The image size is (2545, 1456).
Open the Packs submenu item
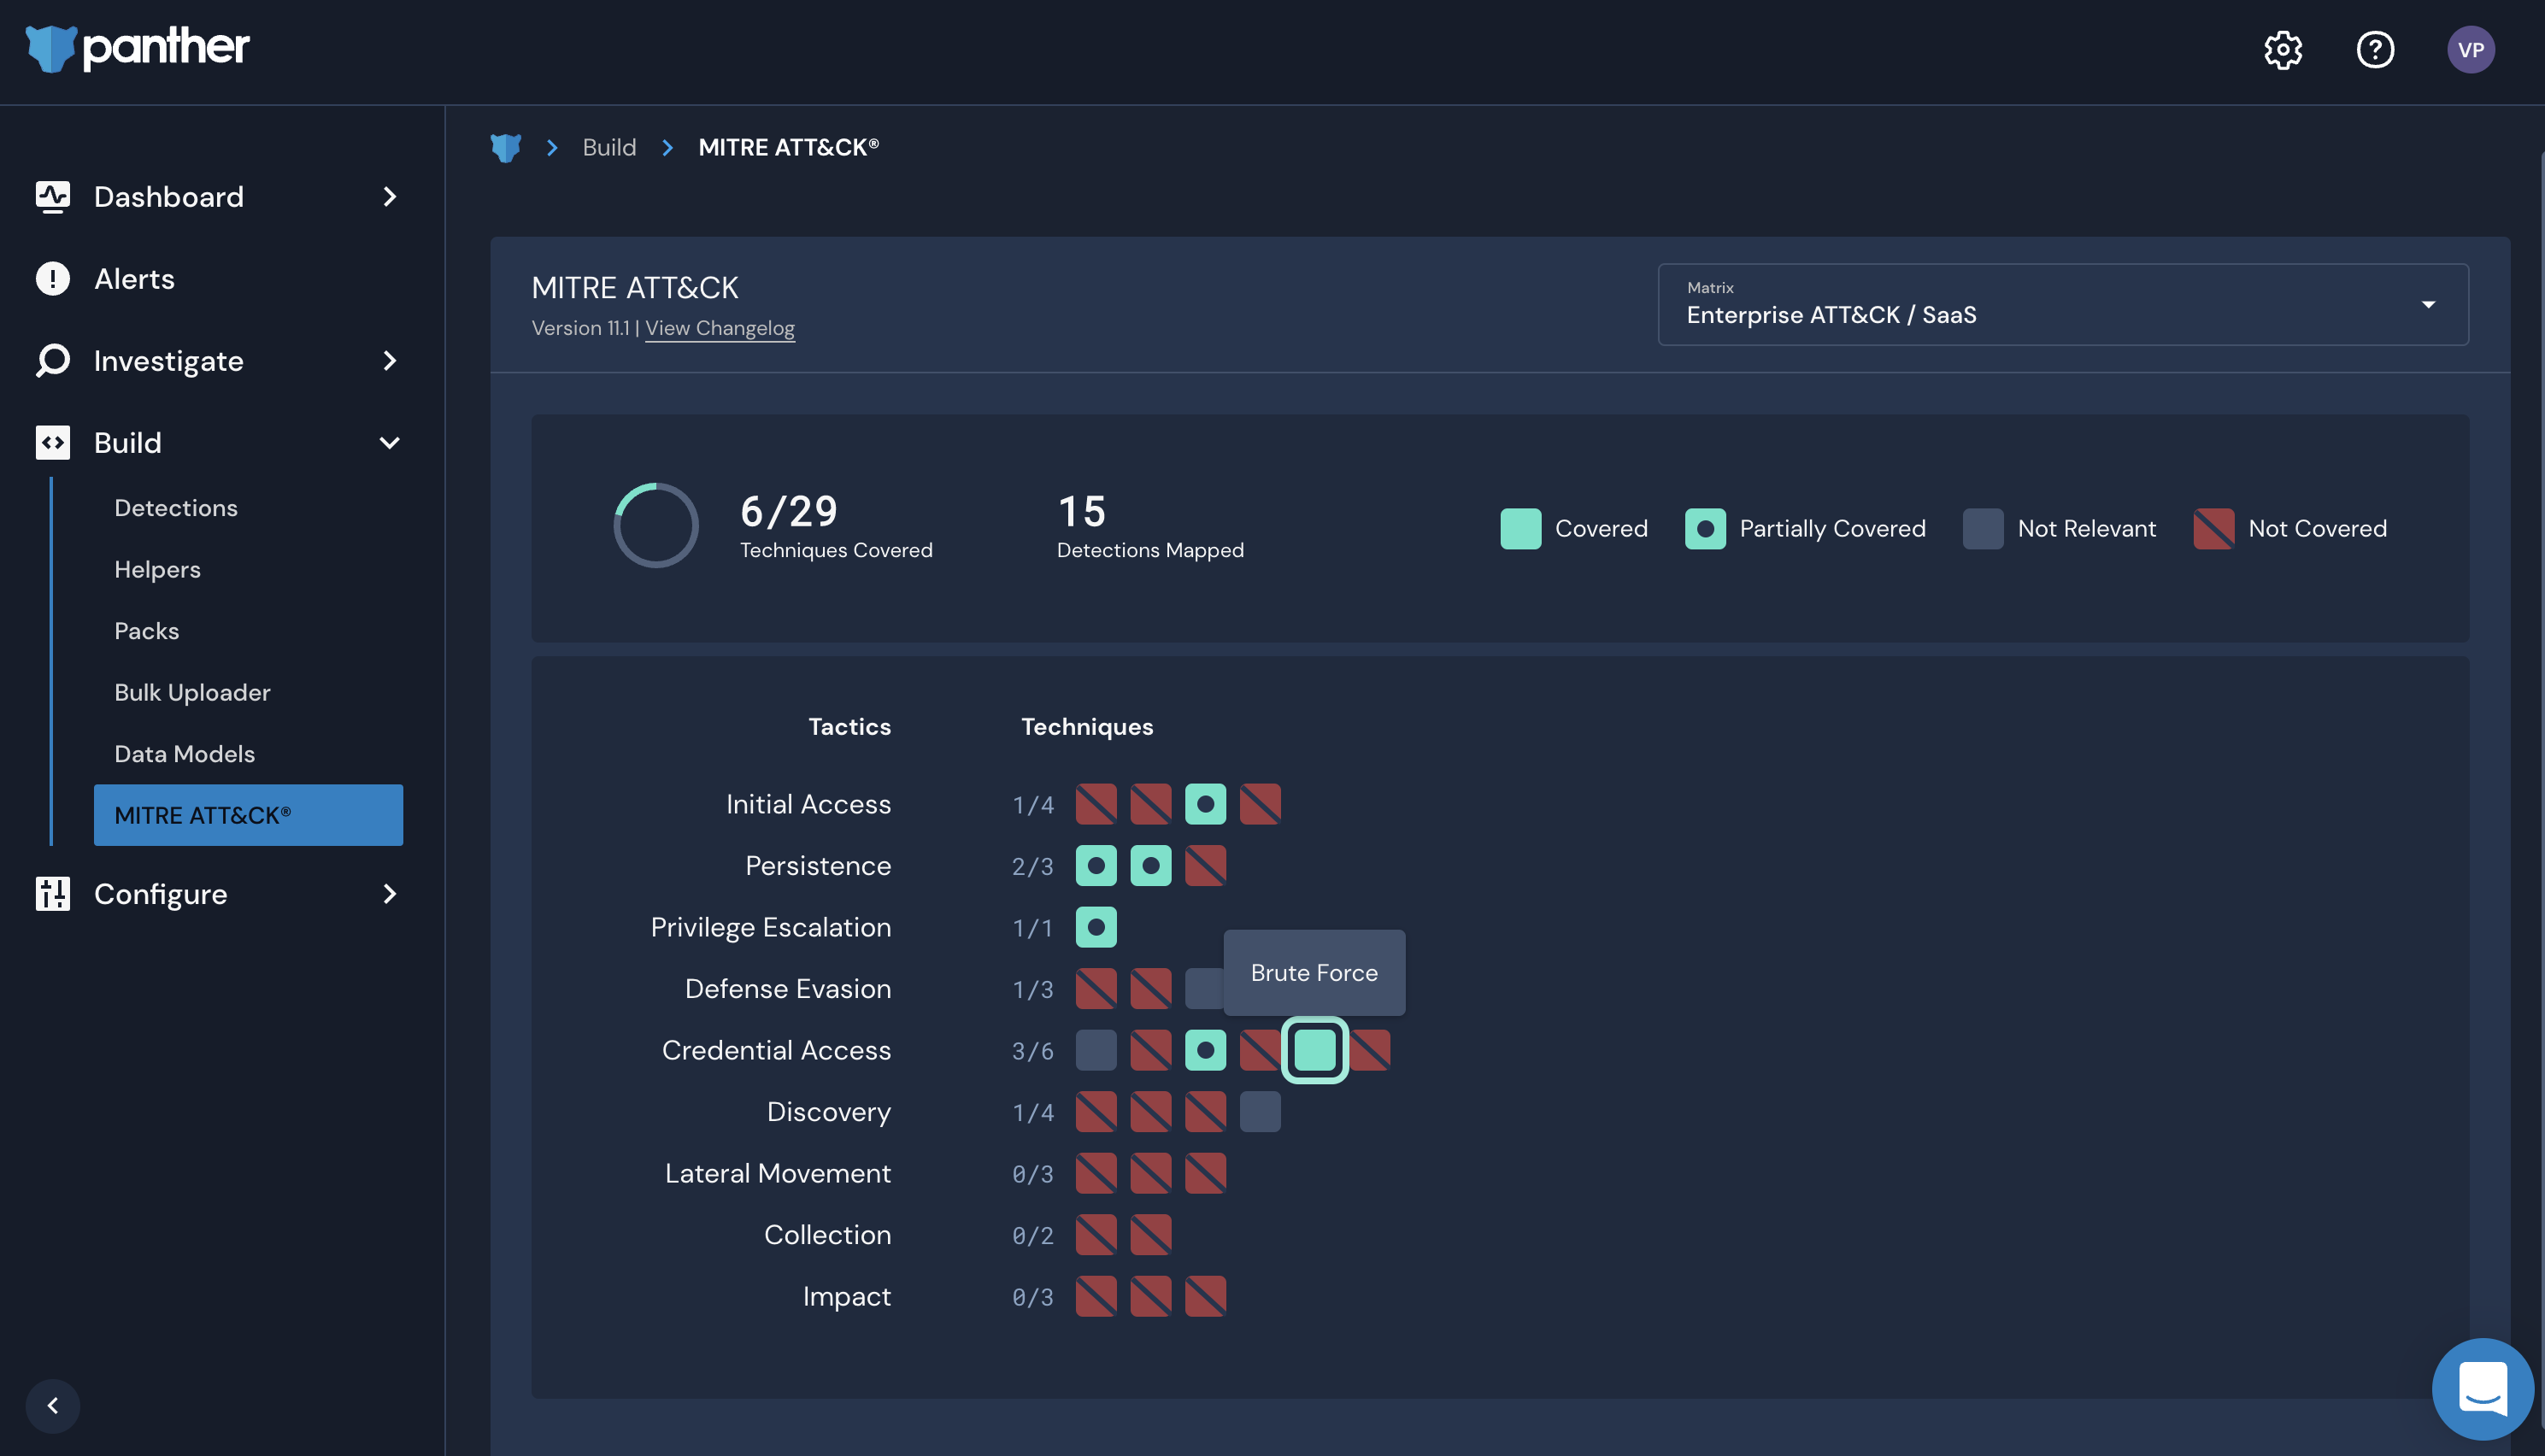[x=147, y=631]
